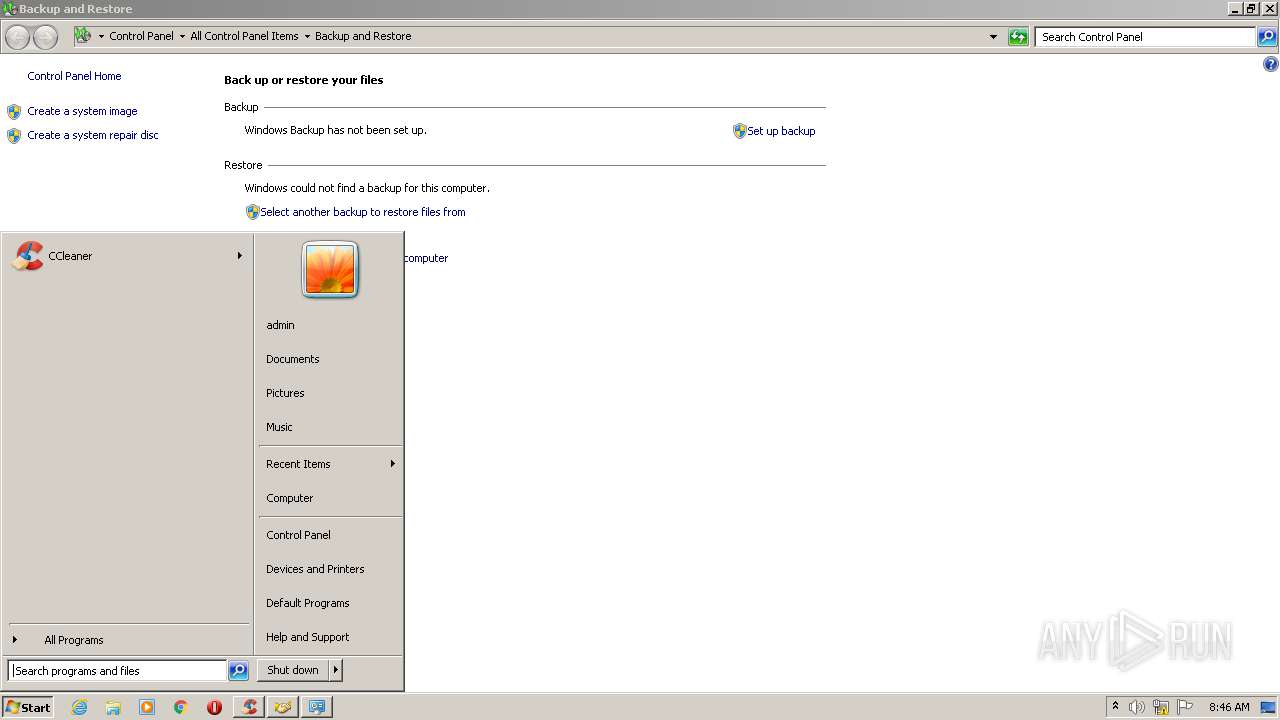Switch to the handshake icon taskbar app
Screen dimensions: 1280x720
click(283, 707)
